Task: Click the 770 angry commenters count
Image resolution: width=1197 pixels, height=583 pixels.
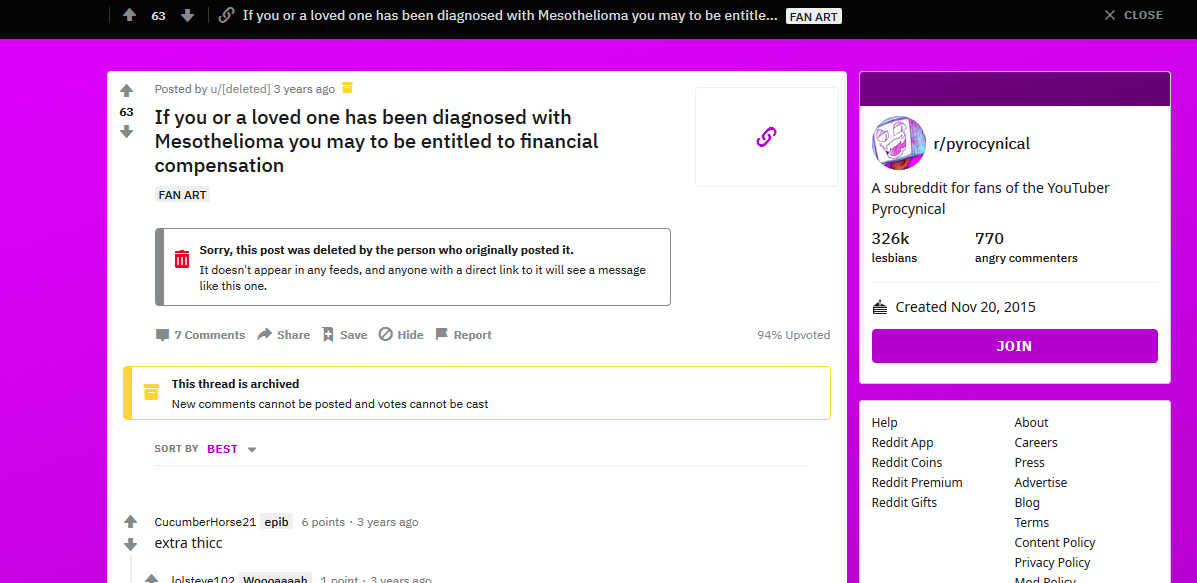Action: point(1026,247)
